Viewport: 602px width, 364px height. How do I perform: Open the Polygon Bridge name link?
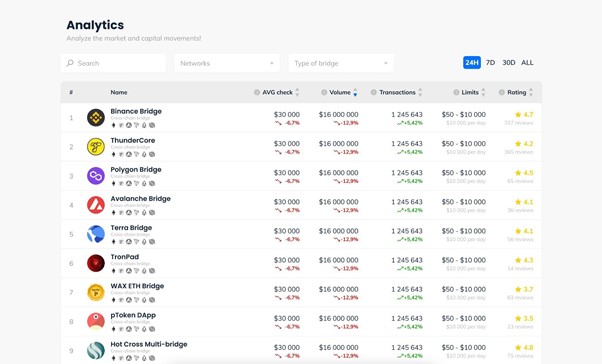coord(136,170)
